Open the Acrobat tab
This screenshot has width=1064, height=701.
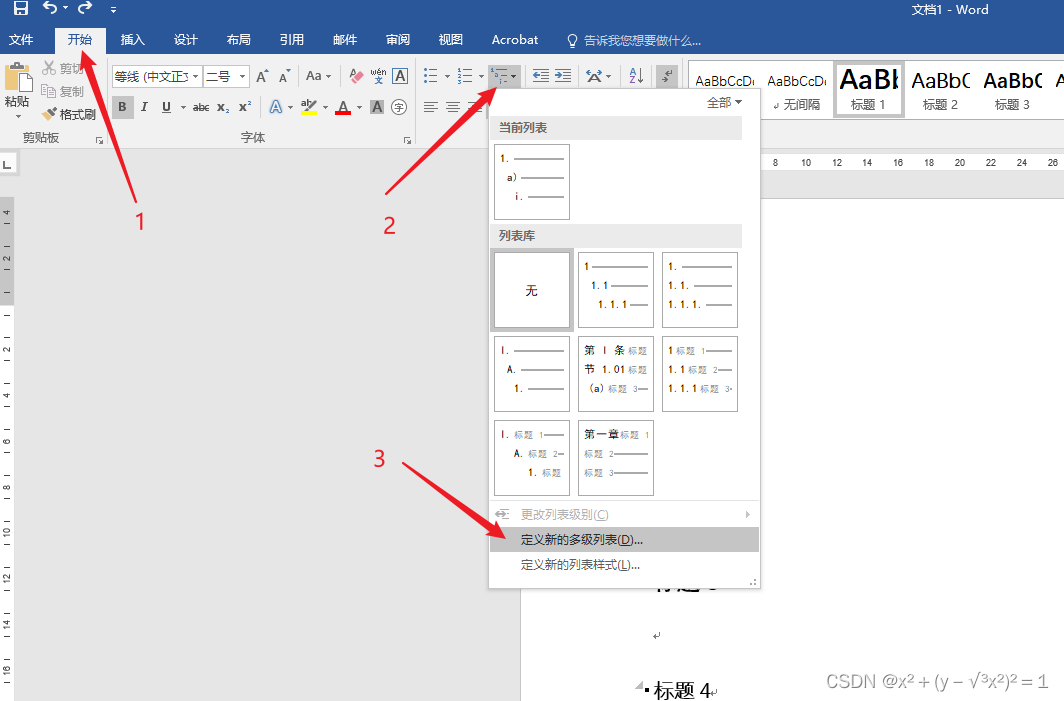click(514, 40)
